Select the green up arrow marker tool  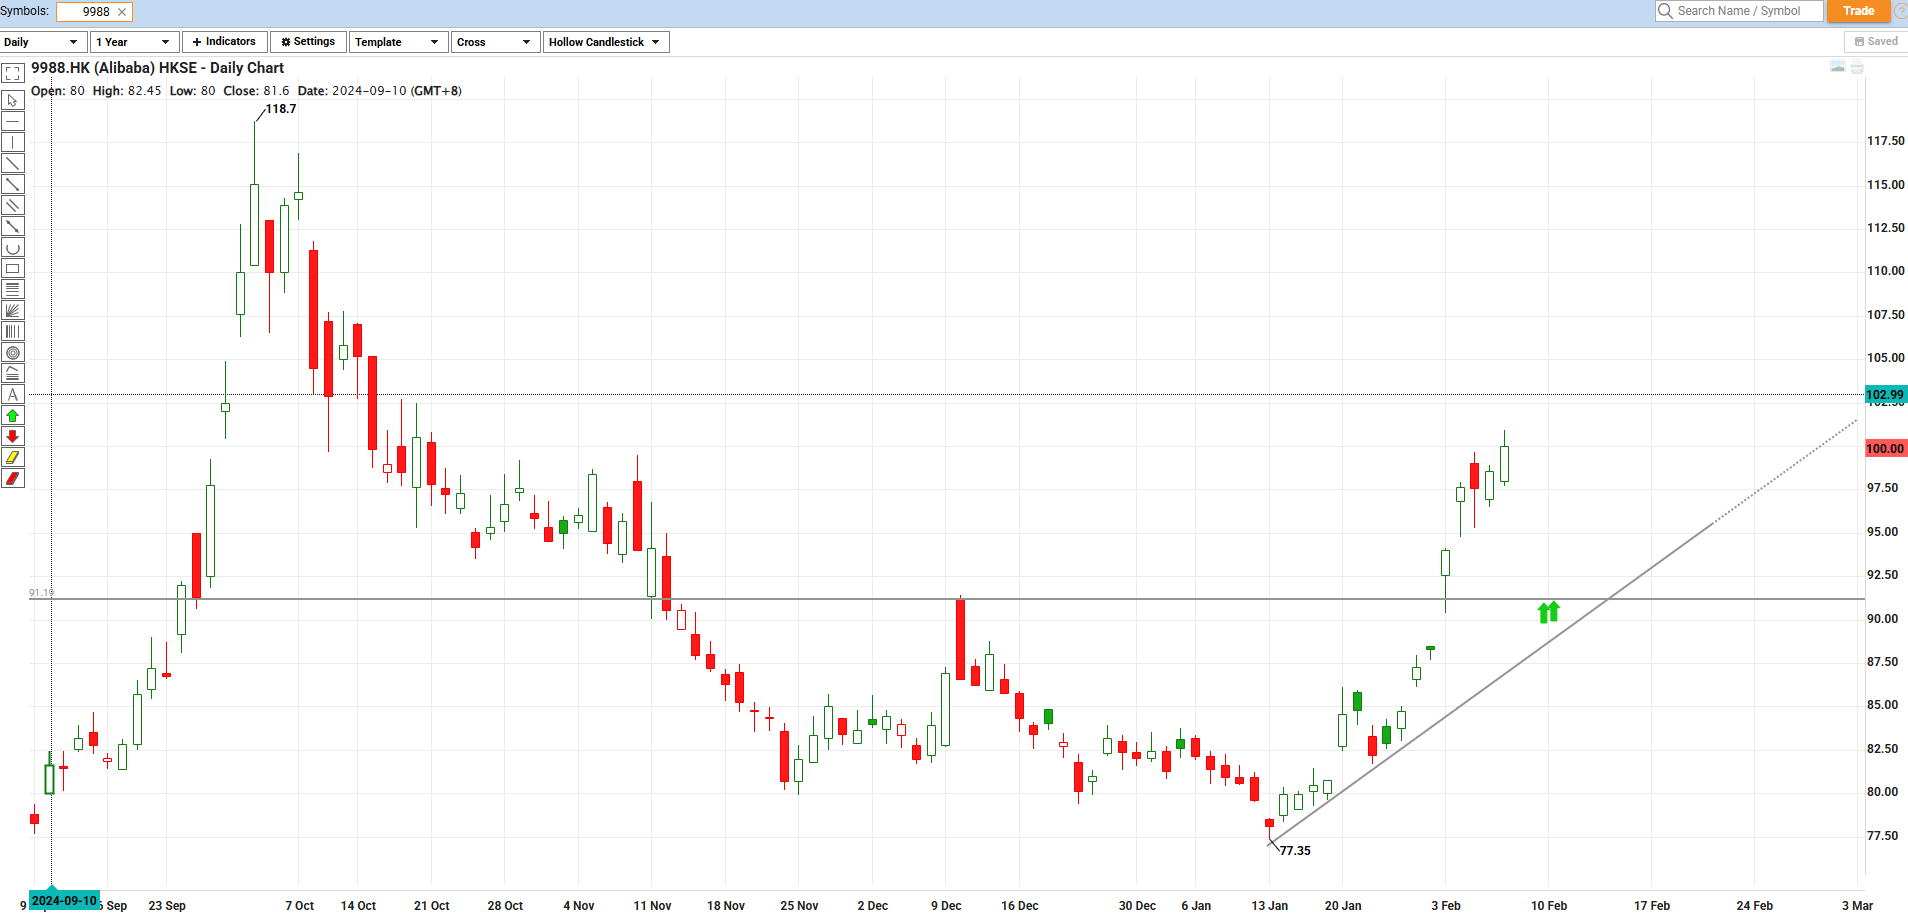[13, 415]
